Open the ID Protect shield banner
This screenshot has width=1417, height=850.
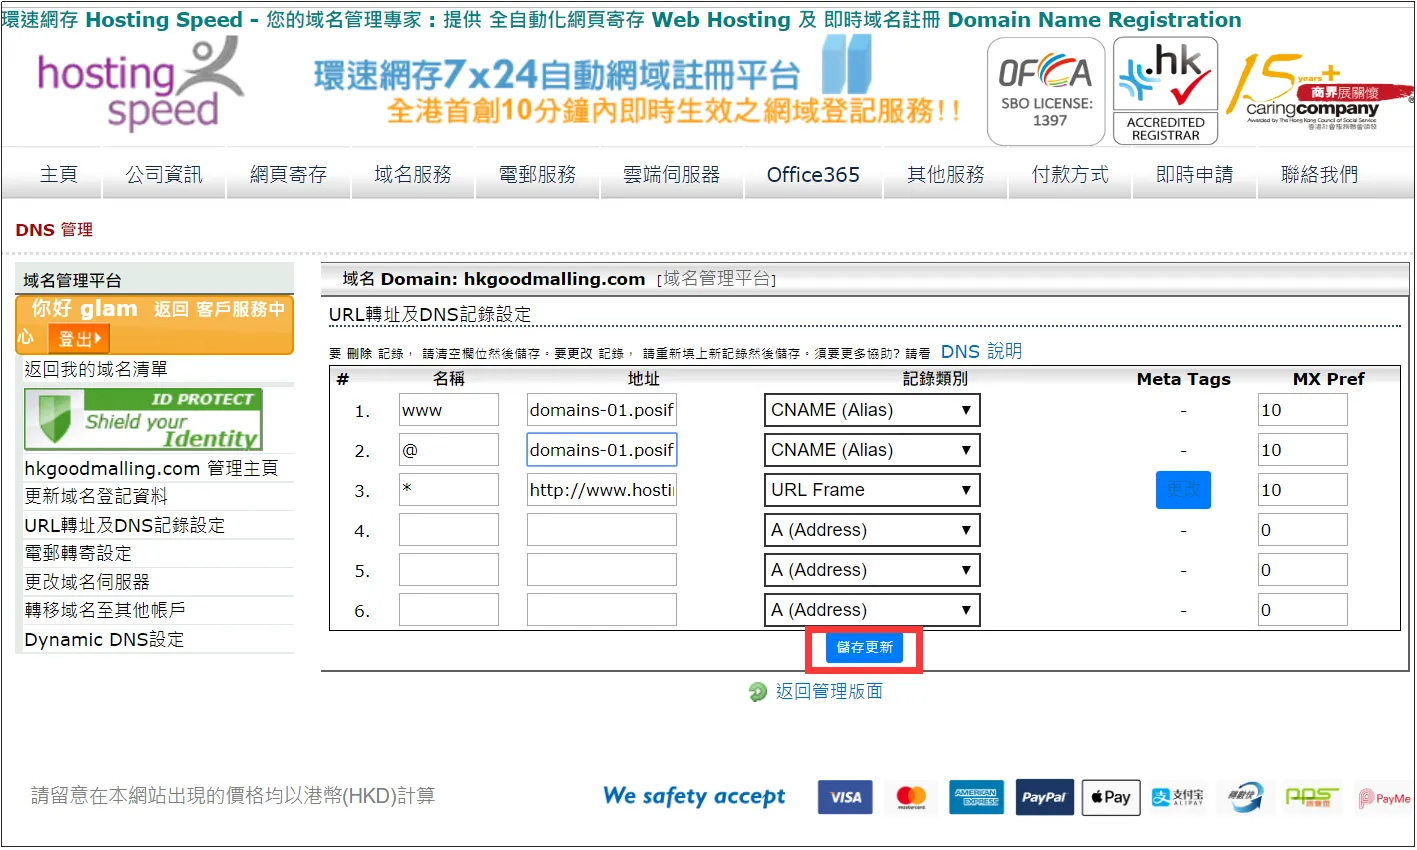pos(143,419)
